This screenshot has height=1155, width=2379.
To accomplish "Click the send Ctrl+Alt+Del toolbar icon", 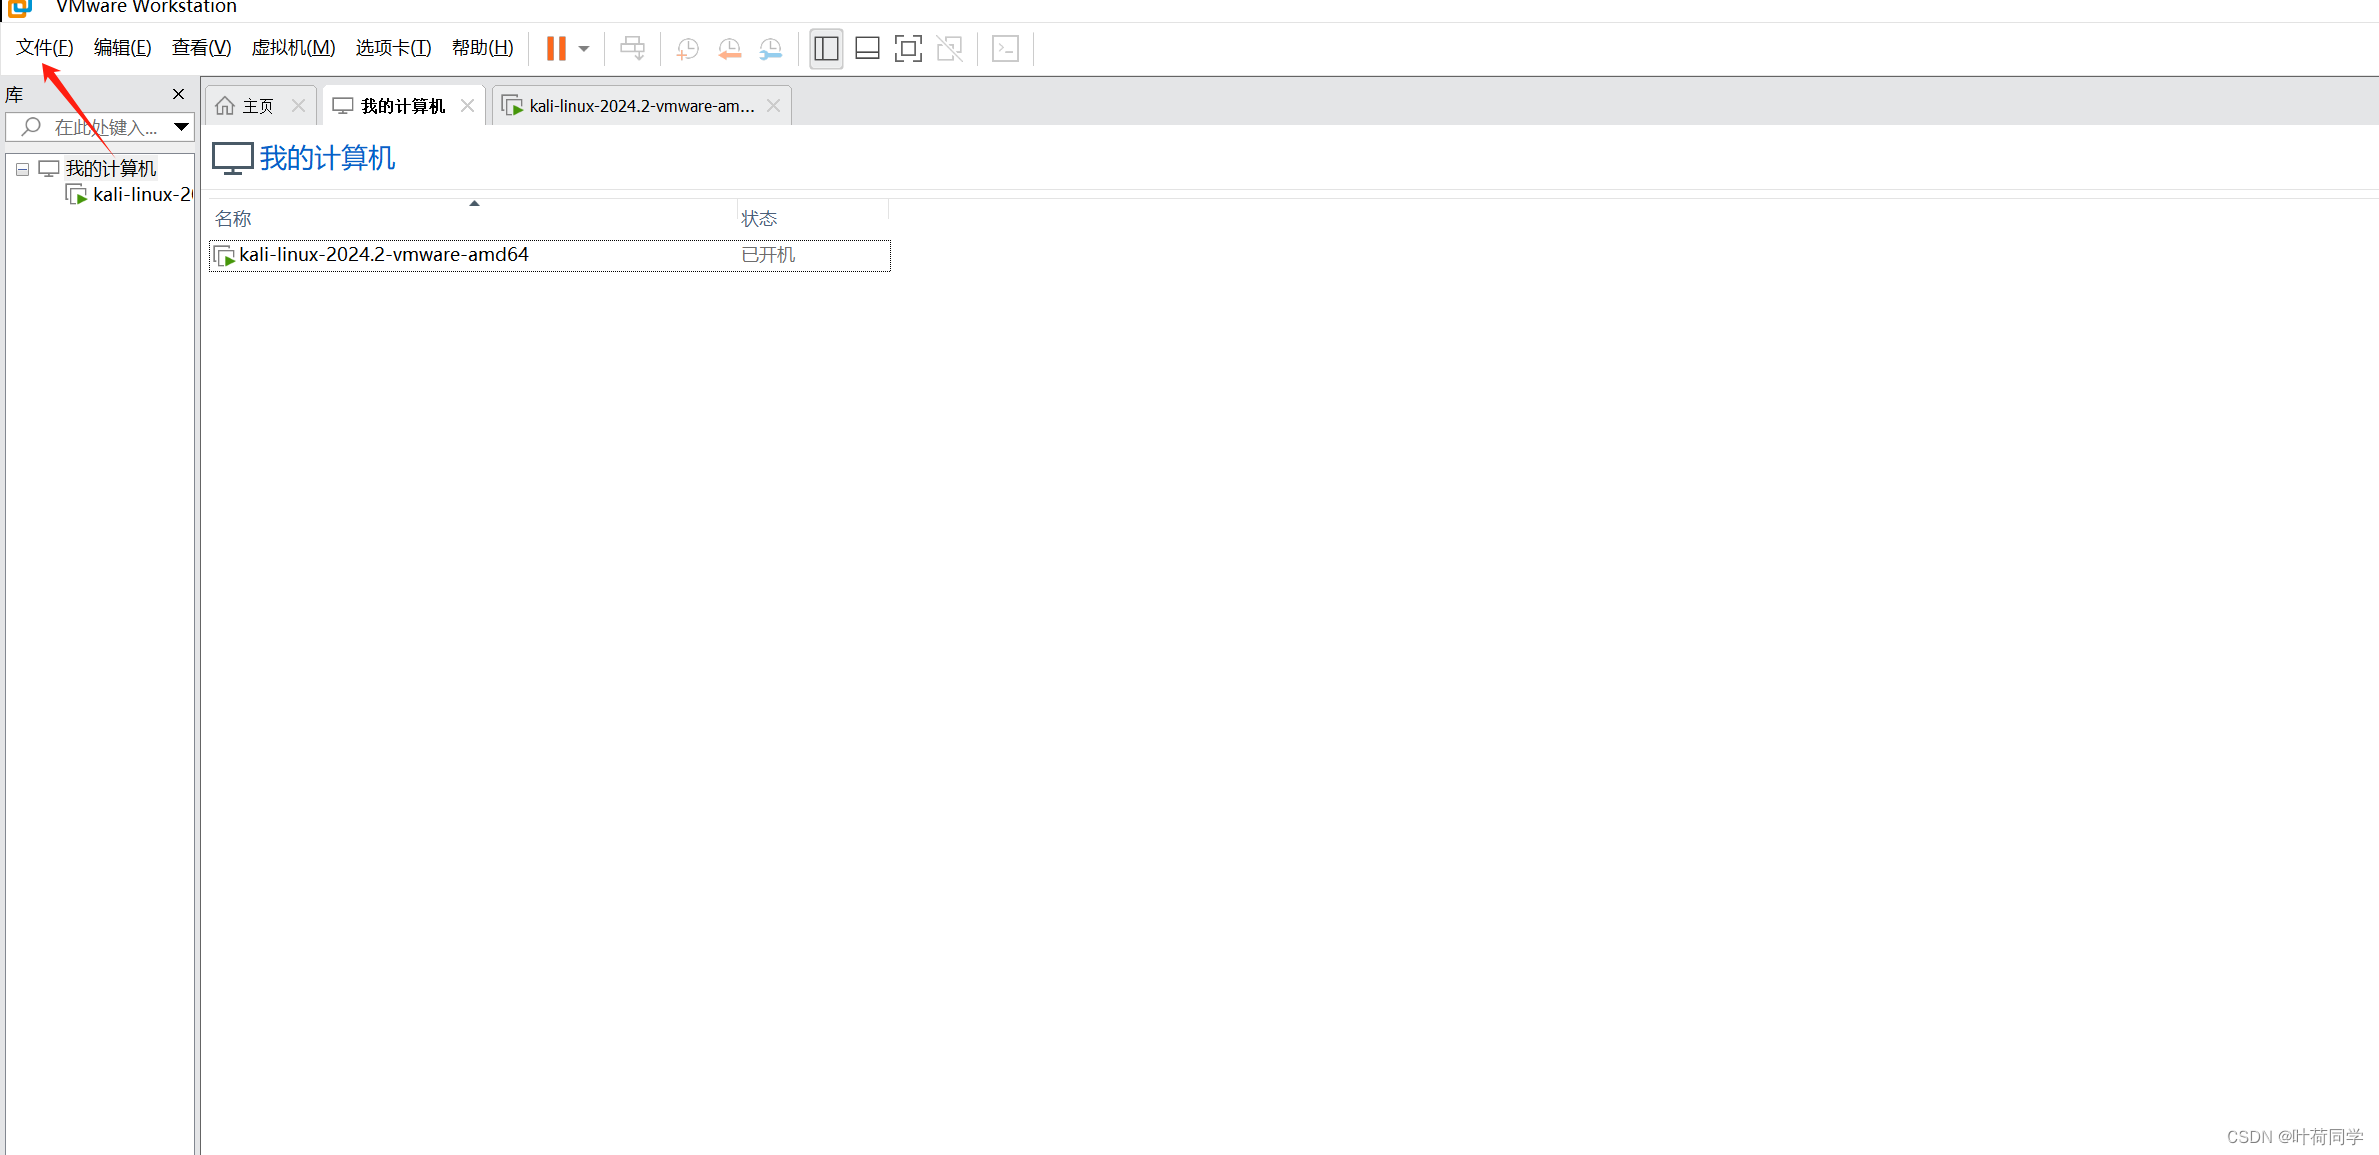I will click(x=632, y=48).
